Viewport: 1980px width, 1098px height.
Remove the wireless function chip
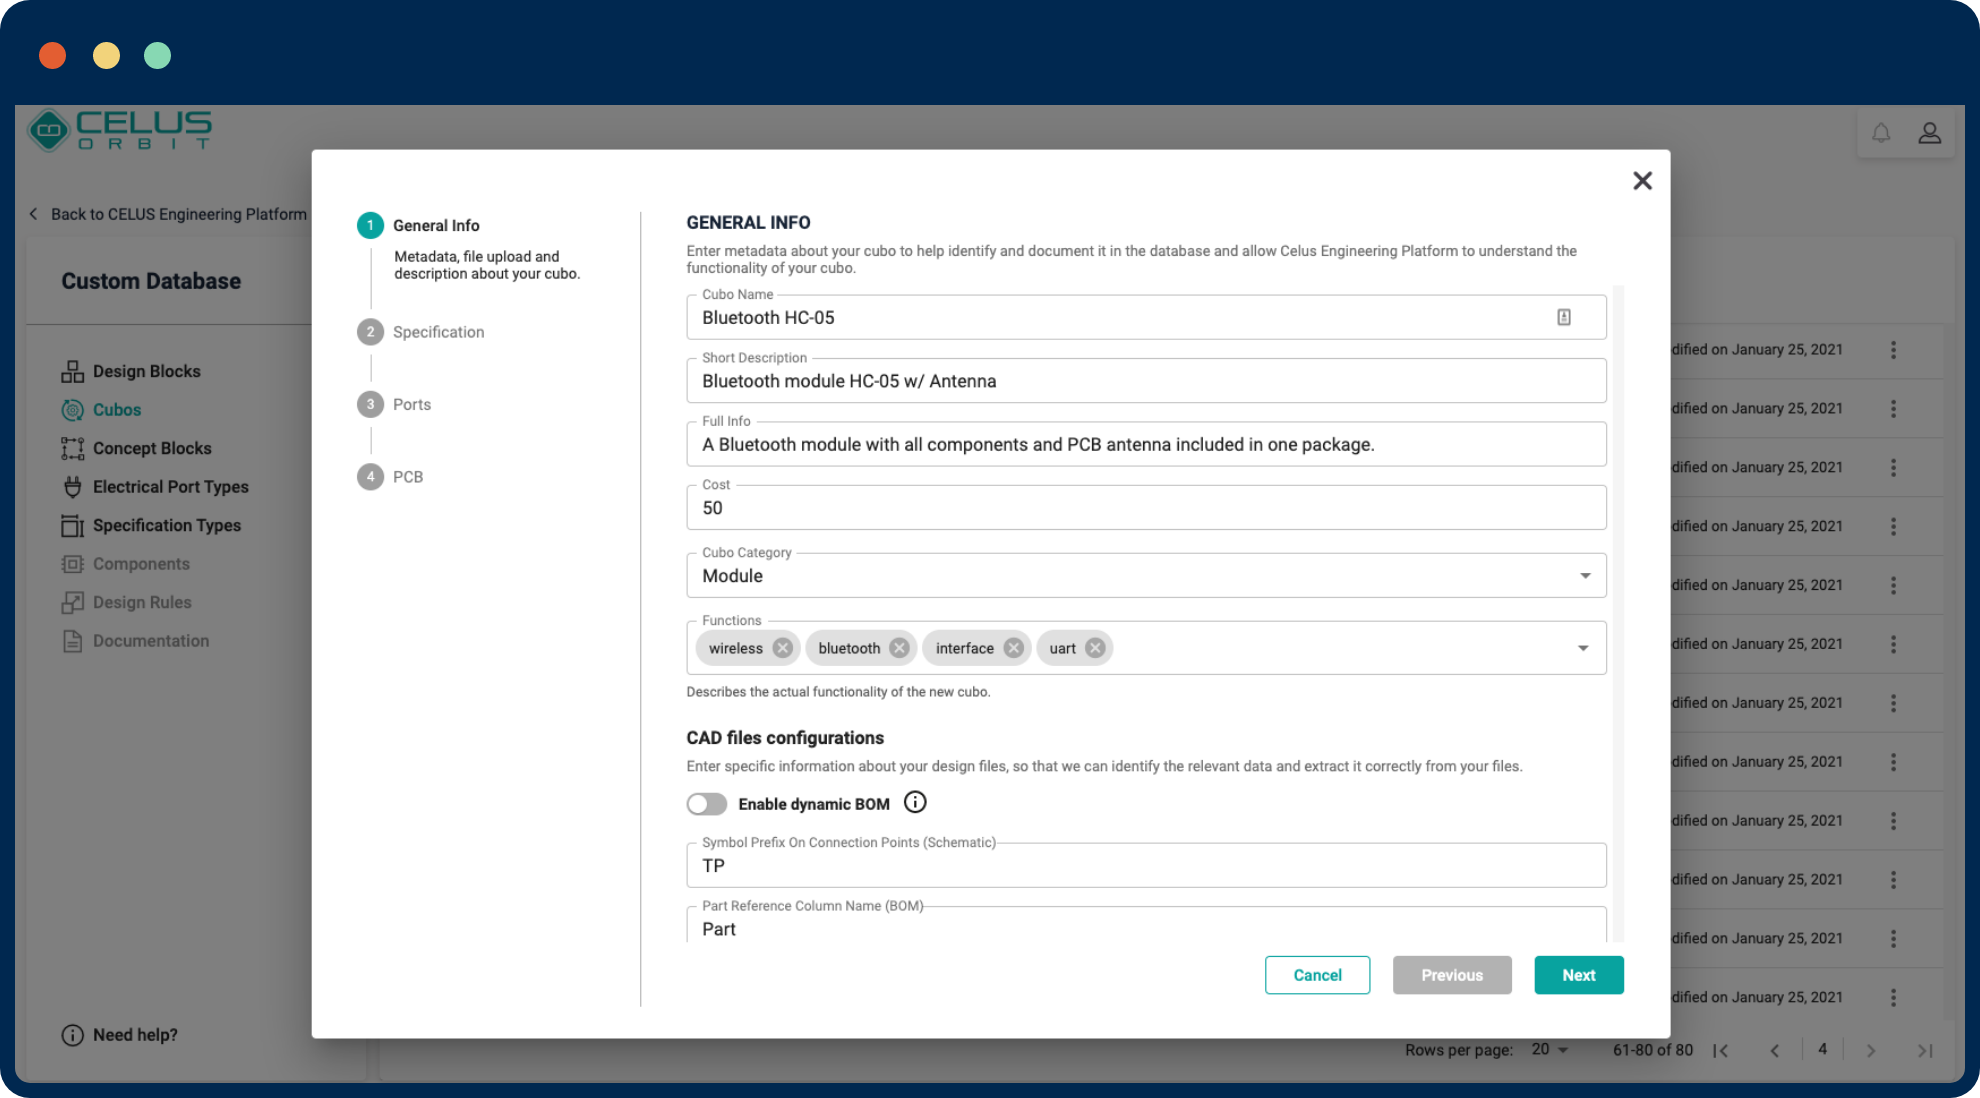point(782,648)
